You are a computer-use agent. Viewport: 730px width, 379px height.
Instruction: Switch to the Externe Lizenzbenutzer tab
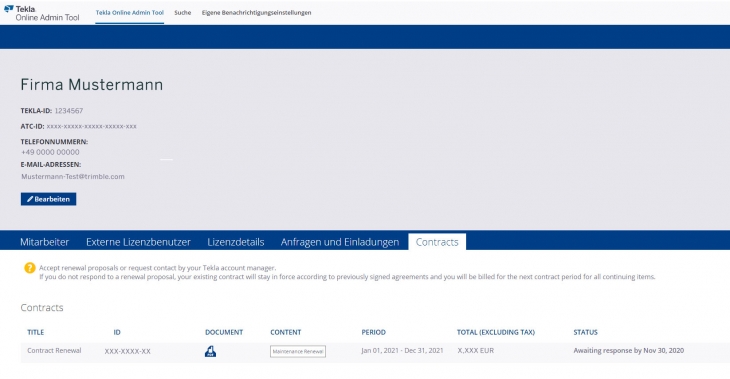click(138, 242)
